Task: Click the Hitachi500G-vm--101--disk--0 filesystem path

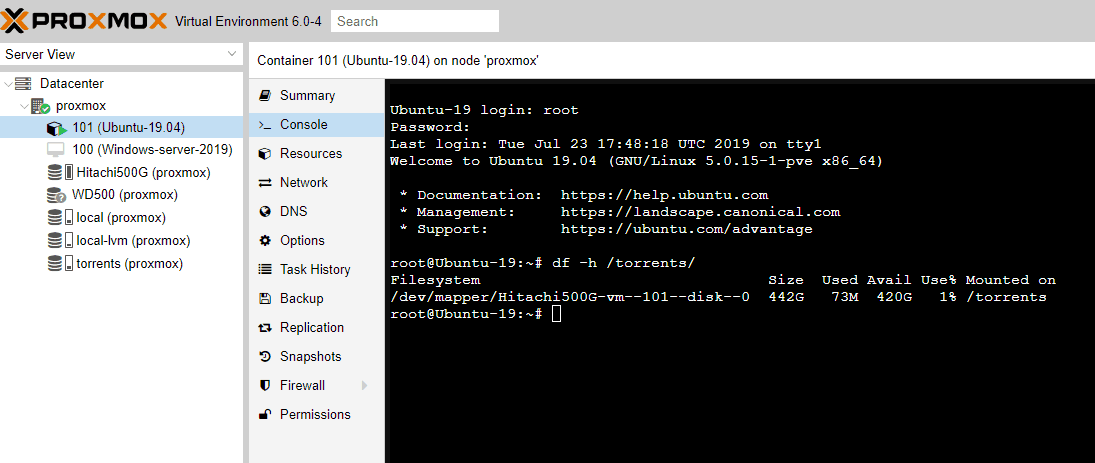Action: tap(570, 297)
